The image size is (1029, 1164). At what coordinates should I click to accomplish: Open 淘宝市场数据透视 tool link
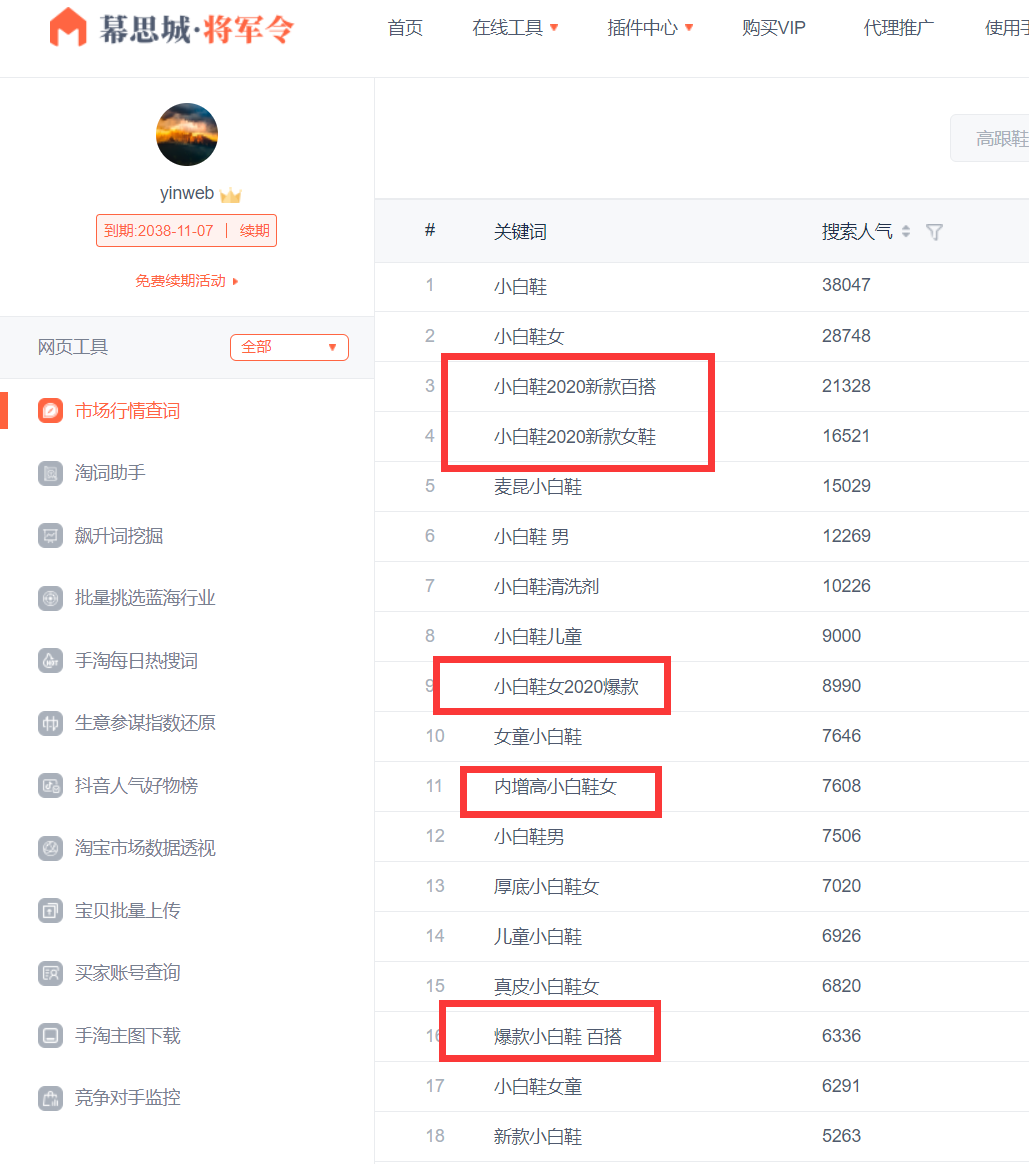coord(146,848)
